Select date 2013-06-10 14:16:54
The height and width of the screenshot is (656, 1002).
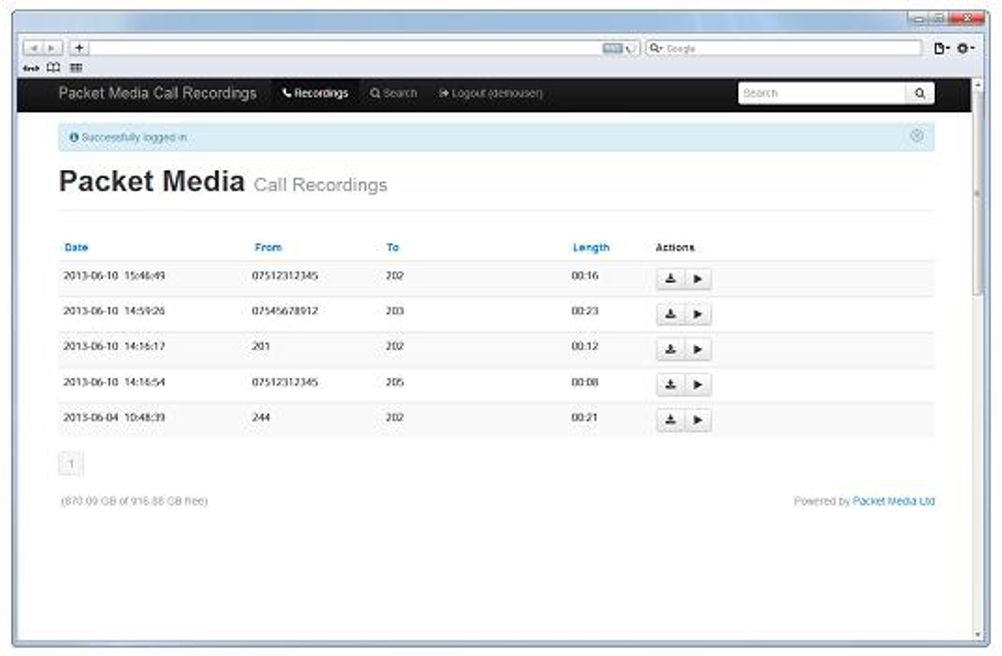[114, 382]
